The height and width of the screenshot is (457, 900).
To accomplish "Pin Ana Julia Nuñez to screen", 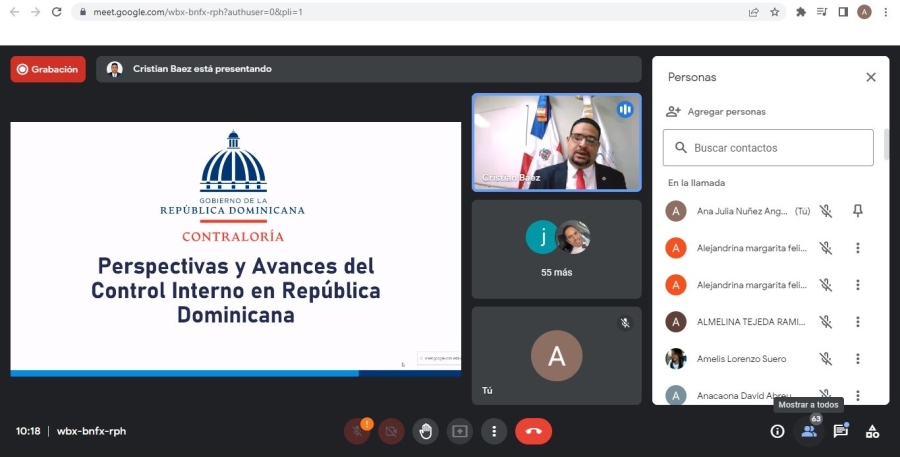I will coord(857,211).
